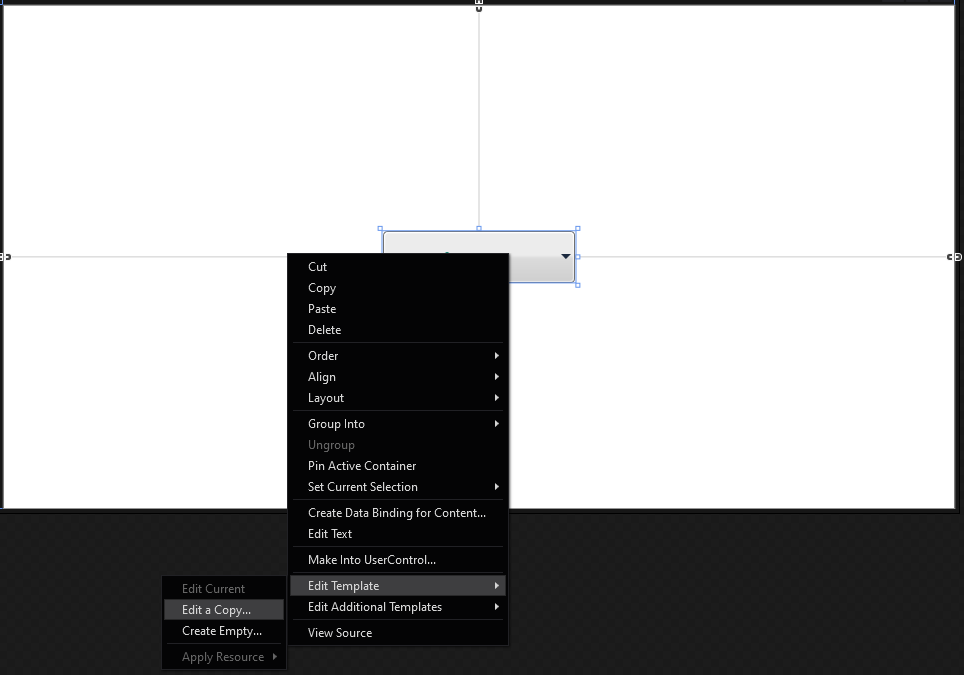Expand the Order submenu arrow
Screen dimensions: 964x675
point(497,355)
